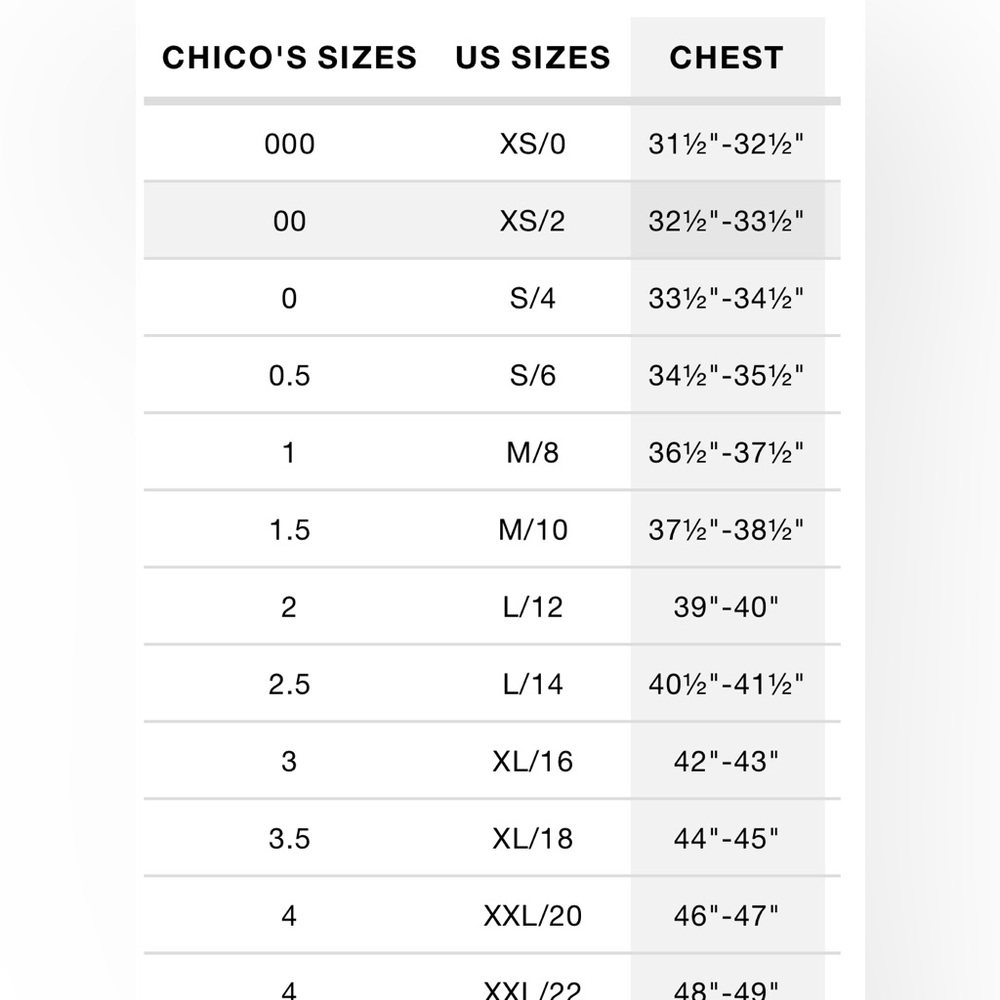Click the XL/16 US size entry
Viewport: 1000px width, 1000px height.
pos(533,761)
